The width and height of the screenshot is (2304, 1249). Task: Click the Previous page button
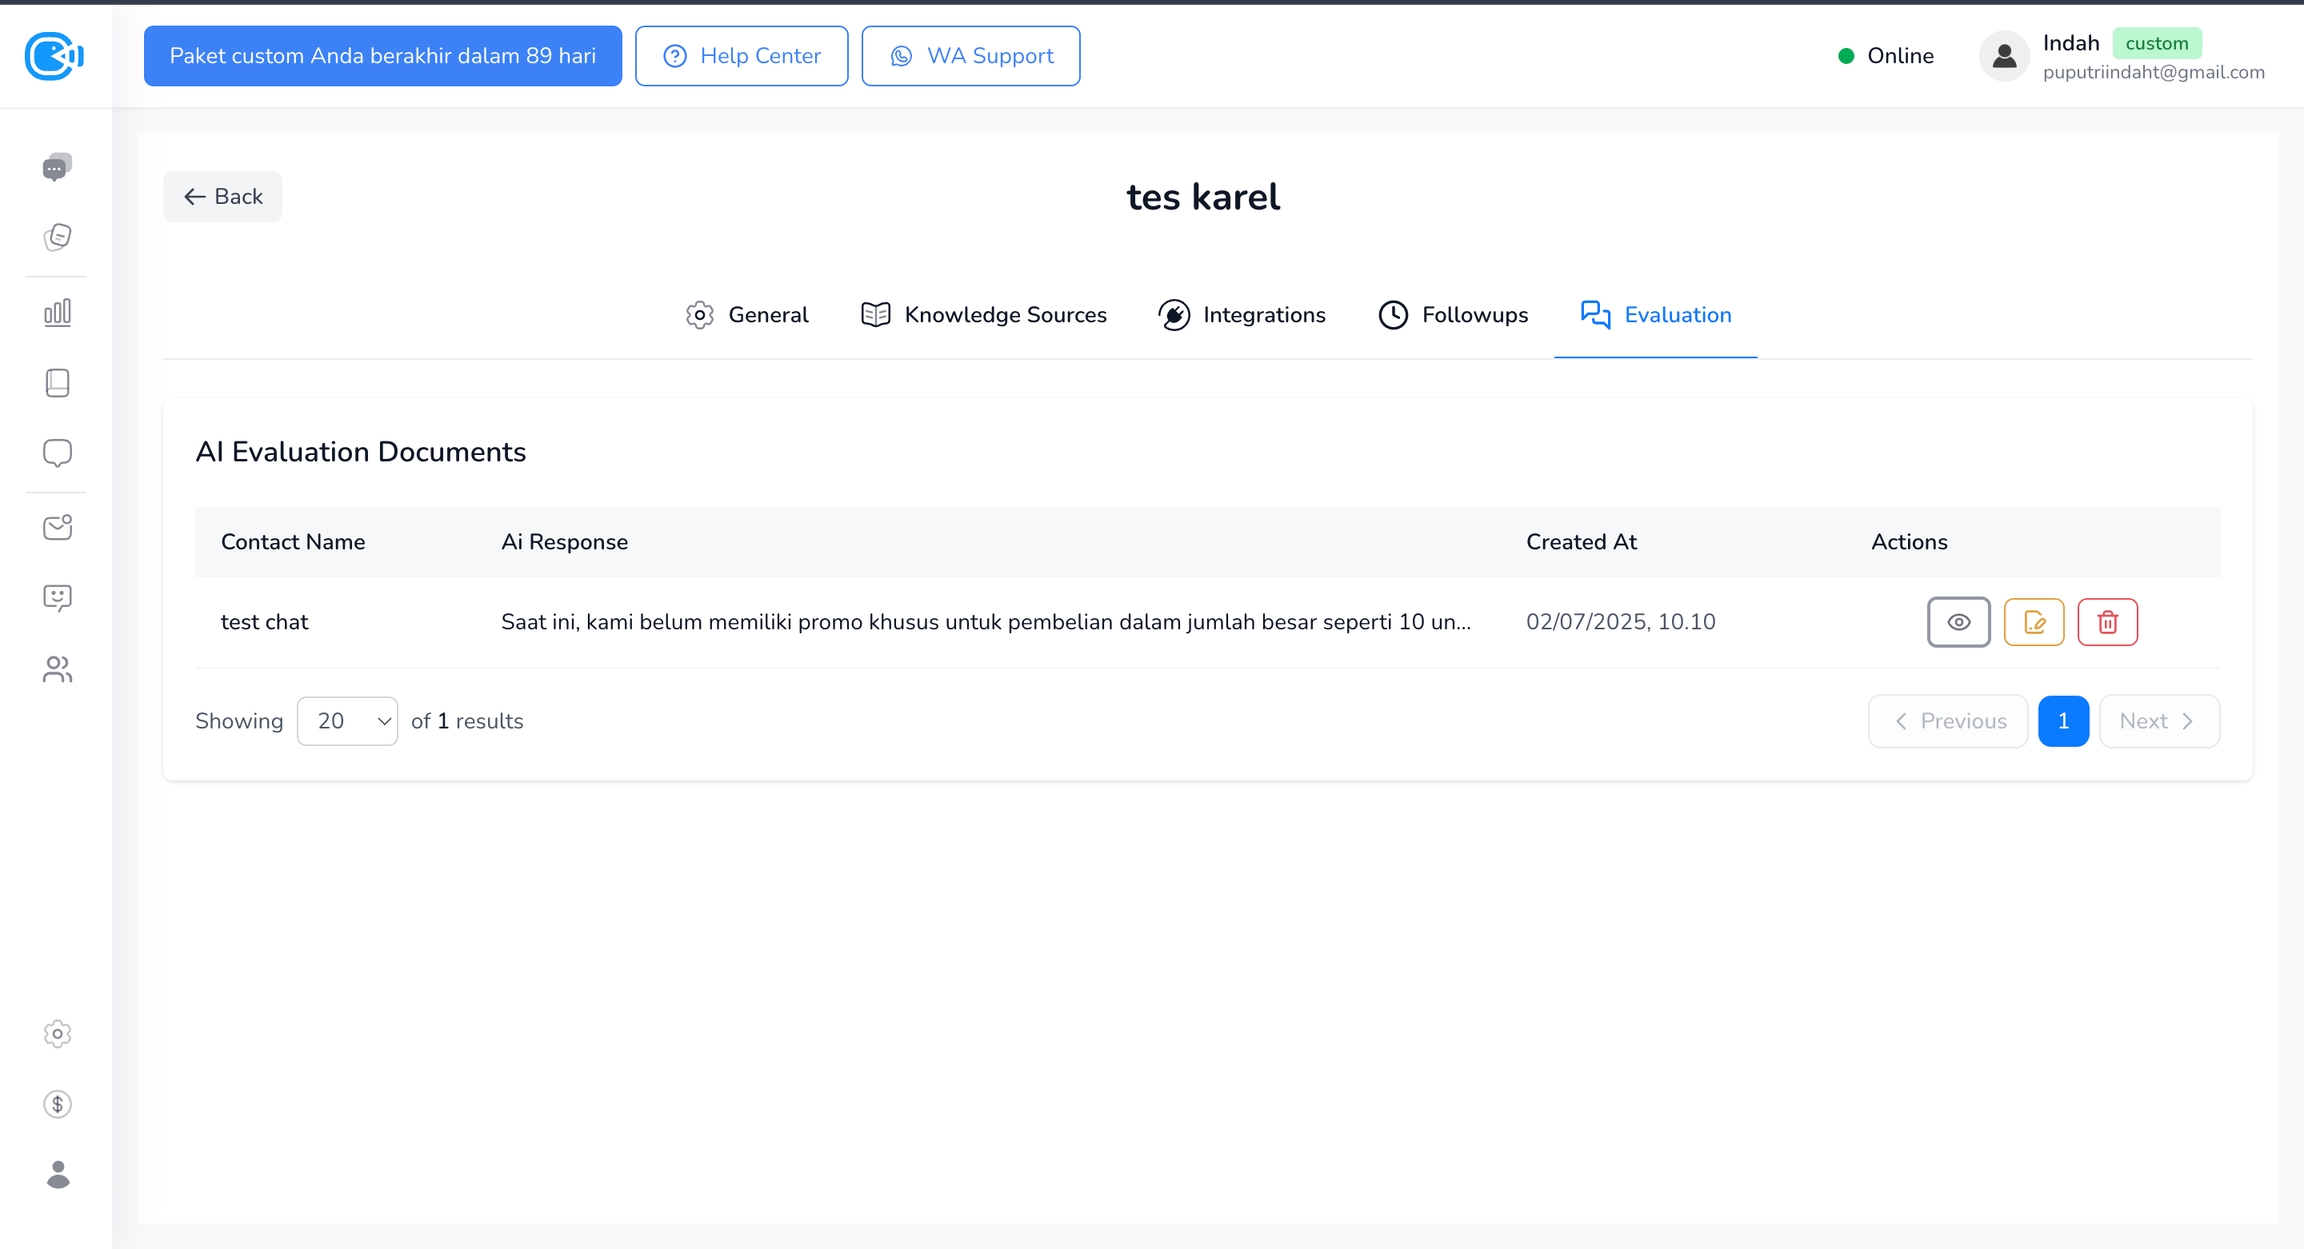coord(1947,721)
